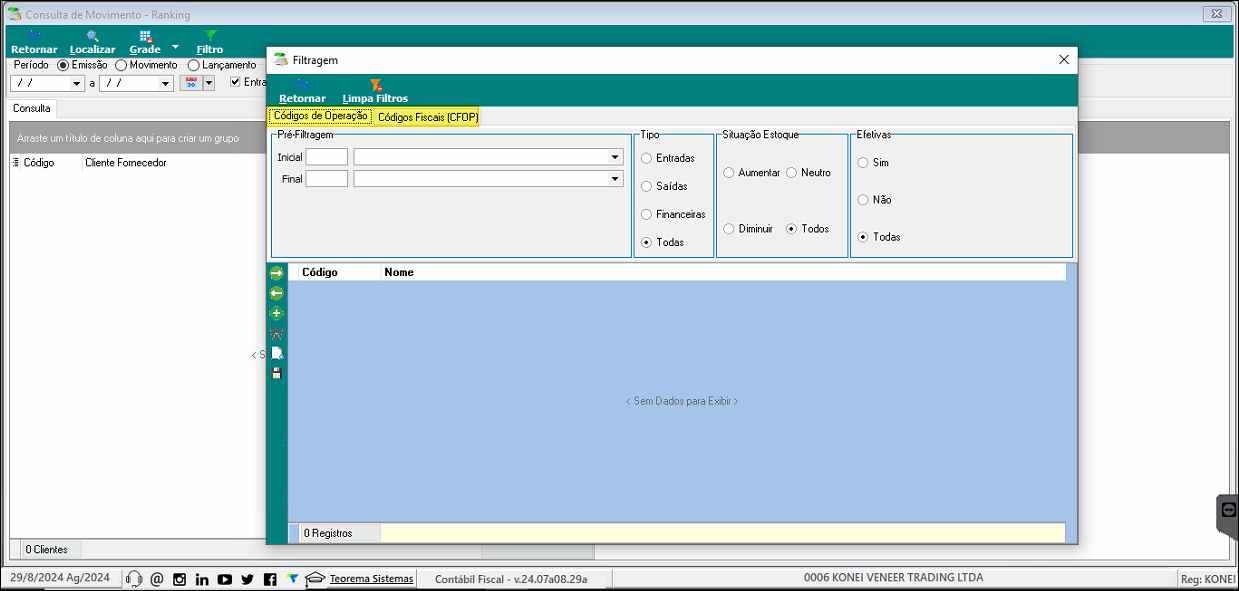The width and height of the screenshot is (1239, 591).
Task: Select Lançamento period radio button
Action: click(x=193, y=65)
